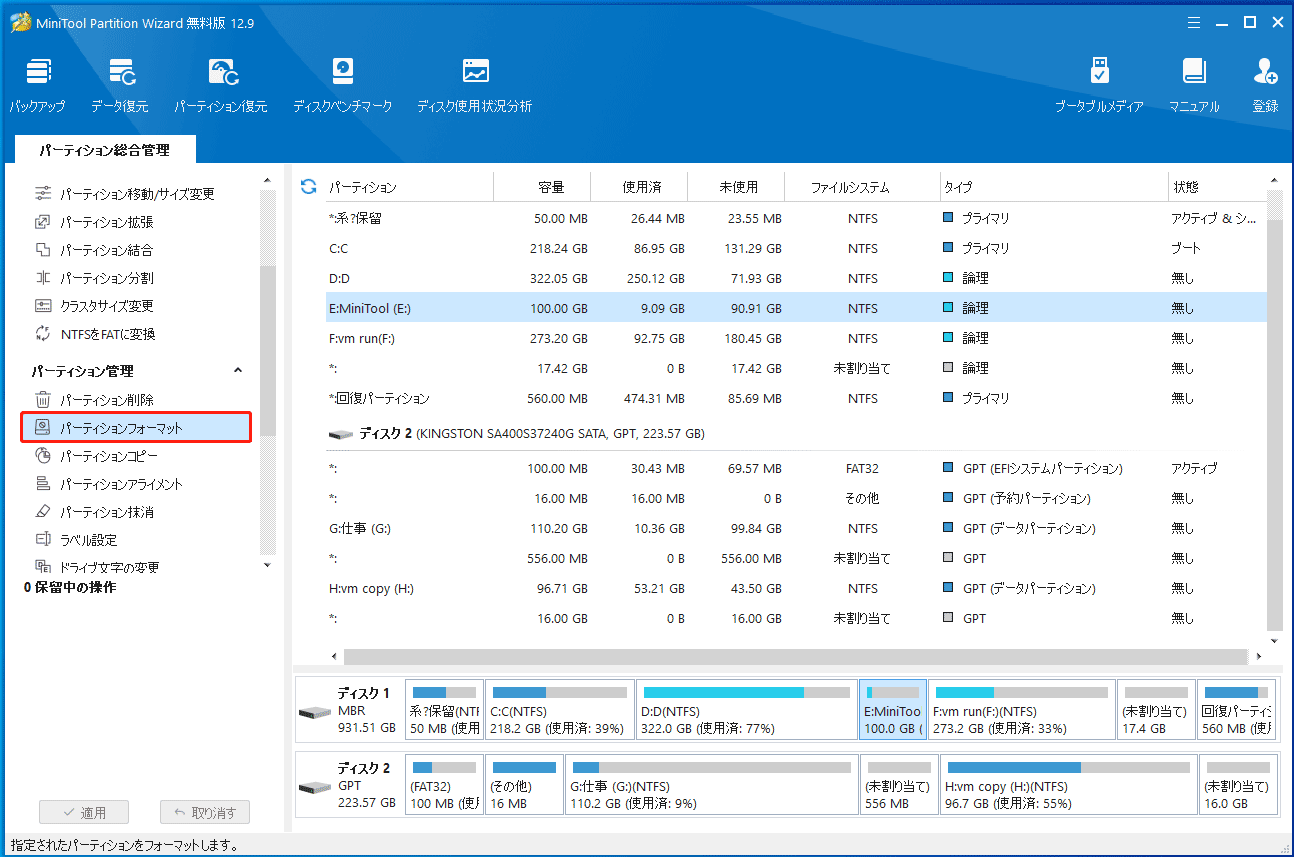
Task: Sort by パーティション column header
Action: coord(409,187)
